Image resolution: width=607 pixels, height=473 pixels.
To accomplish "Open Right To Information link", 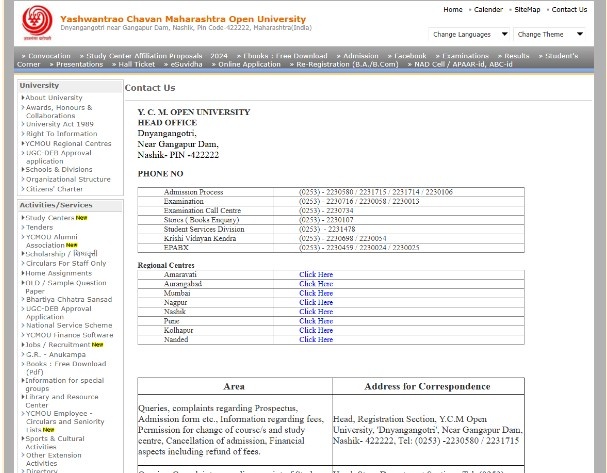I will click(61, 134).
